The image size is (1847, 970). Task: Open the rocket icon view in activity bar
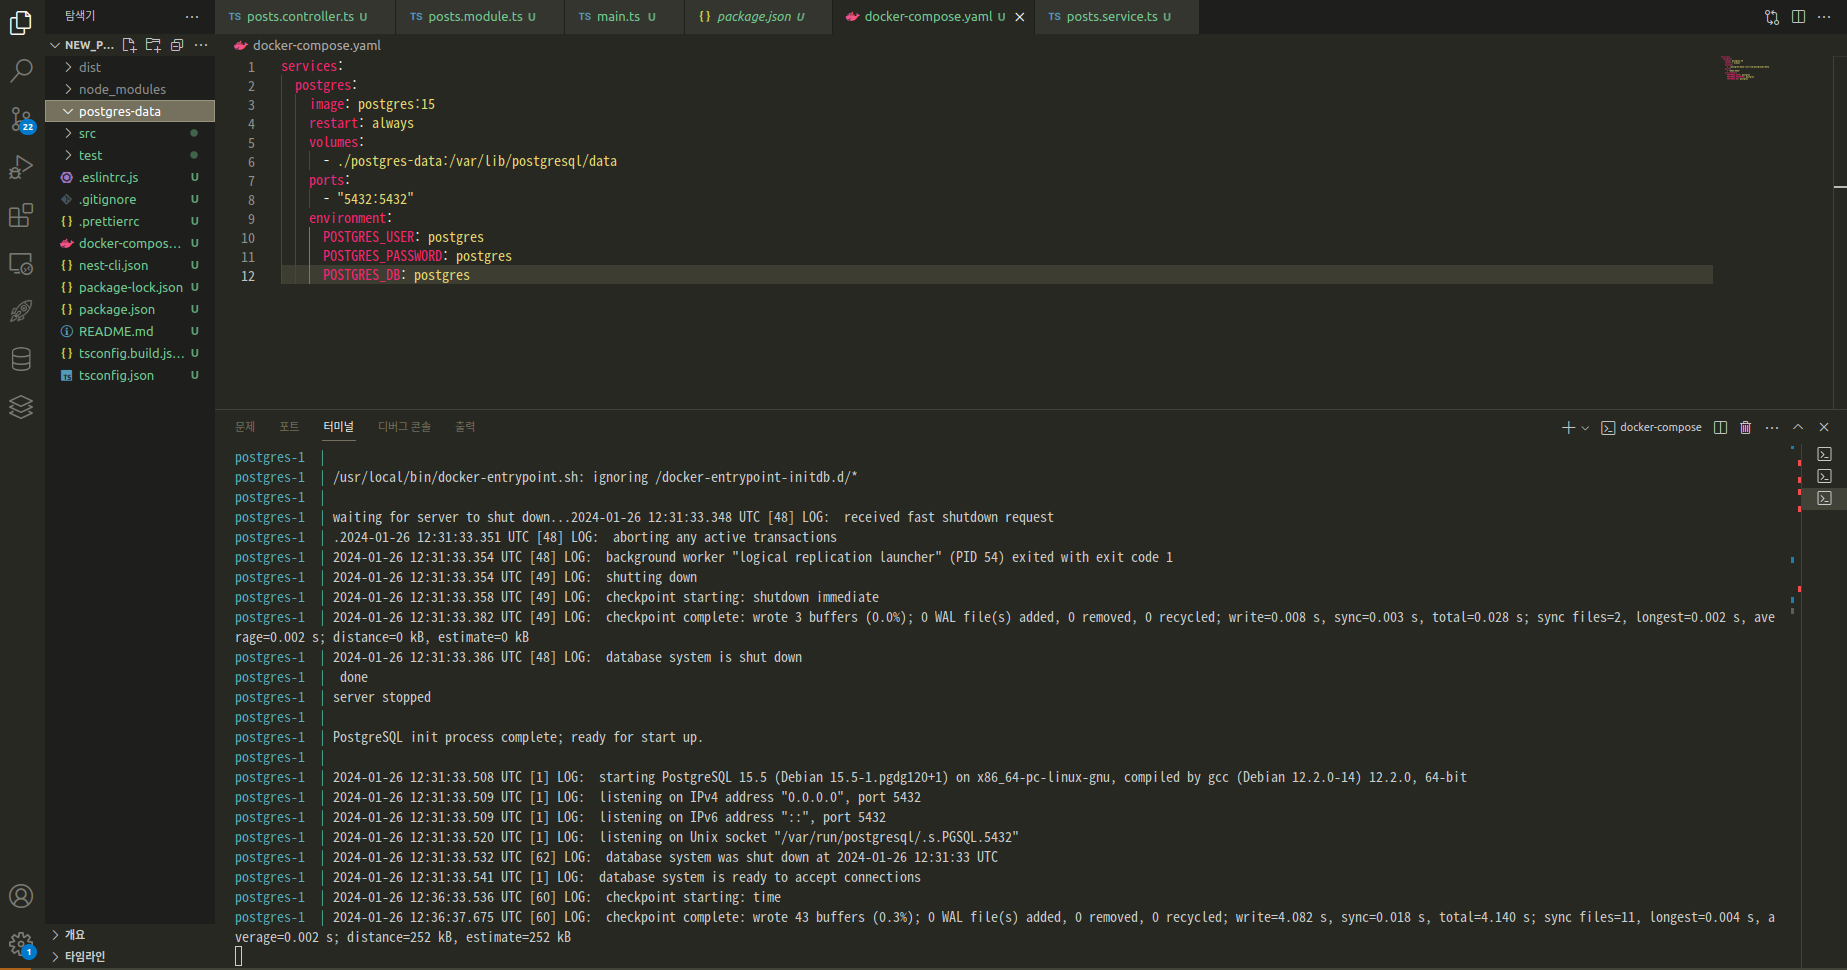(21, 311)
